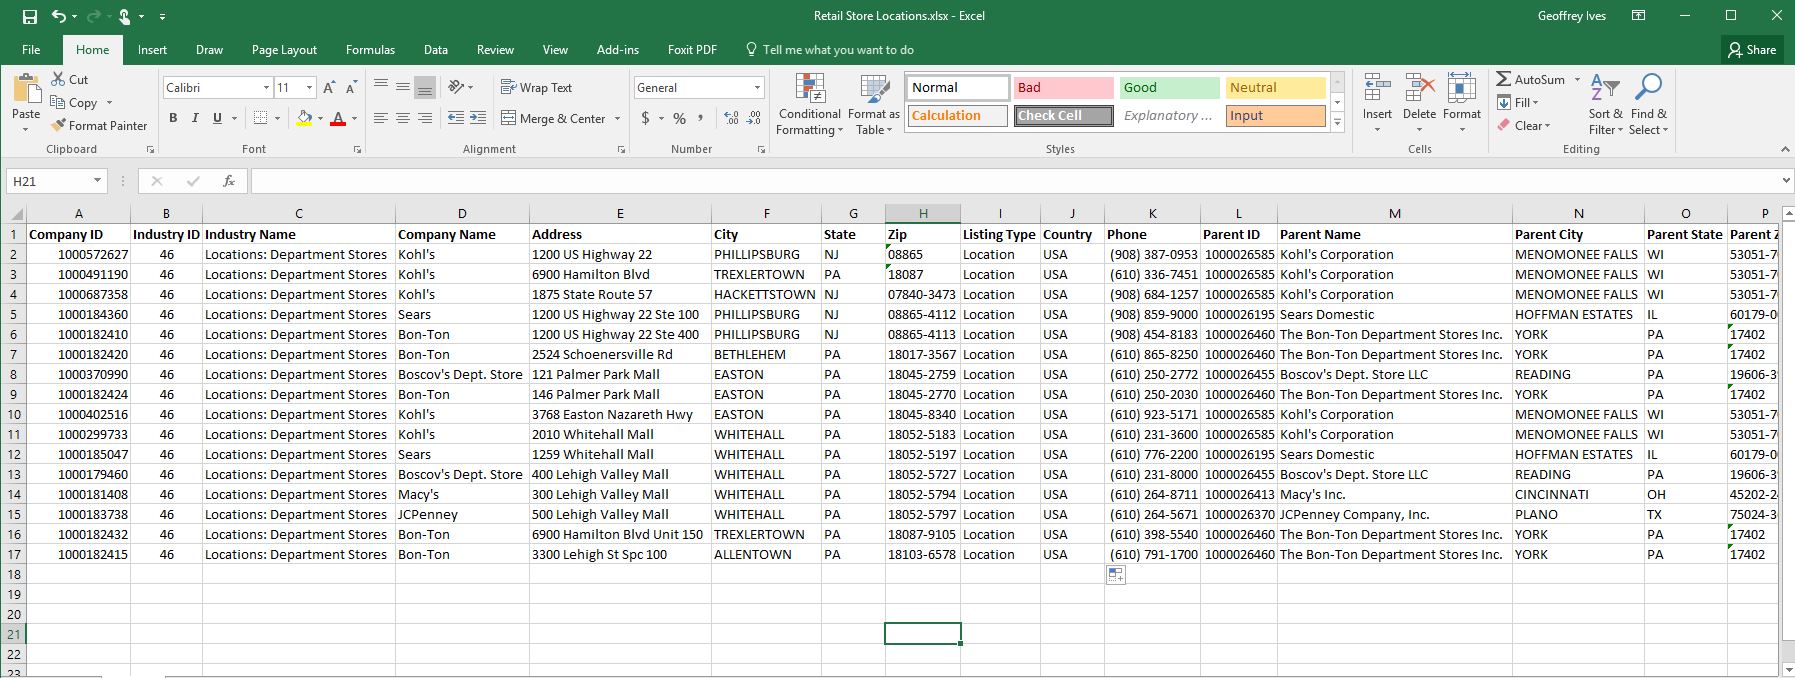
Task: Open the Font dialog box launcher
Action: pyautogui.click(x=357, y=150)
